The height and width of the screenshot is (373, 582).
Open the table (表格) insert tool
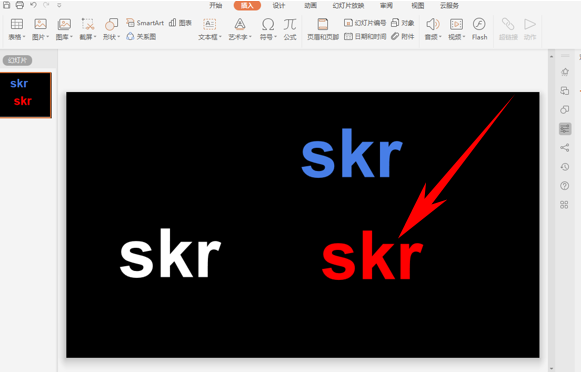17,29
